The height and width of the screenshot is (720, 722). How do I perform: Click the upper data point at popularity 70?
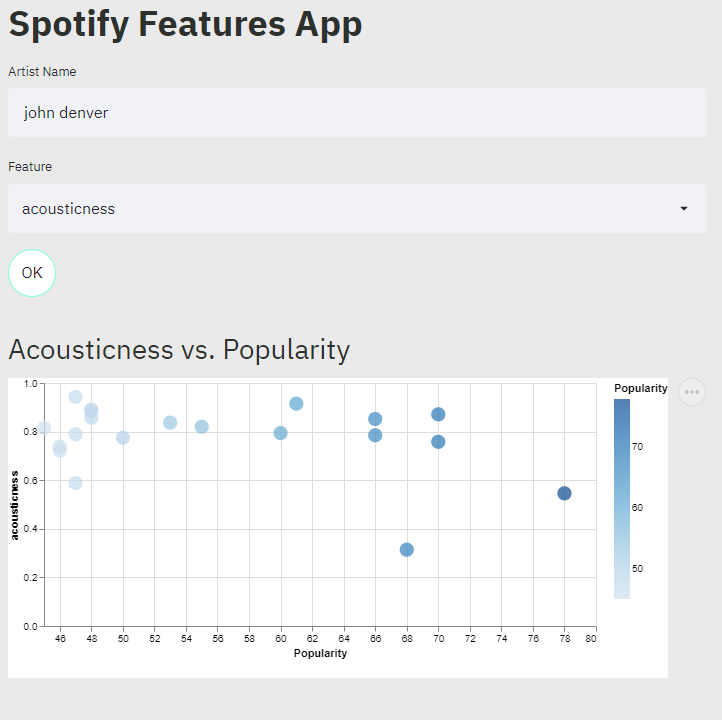pos(438,414)
